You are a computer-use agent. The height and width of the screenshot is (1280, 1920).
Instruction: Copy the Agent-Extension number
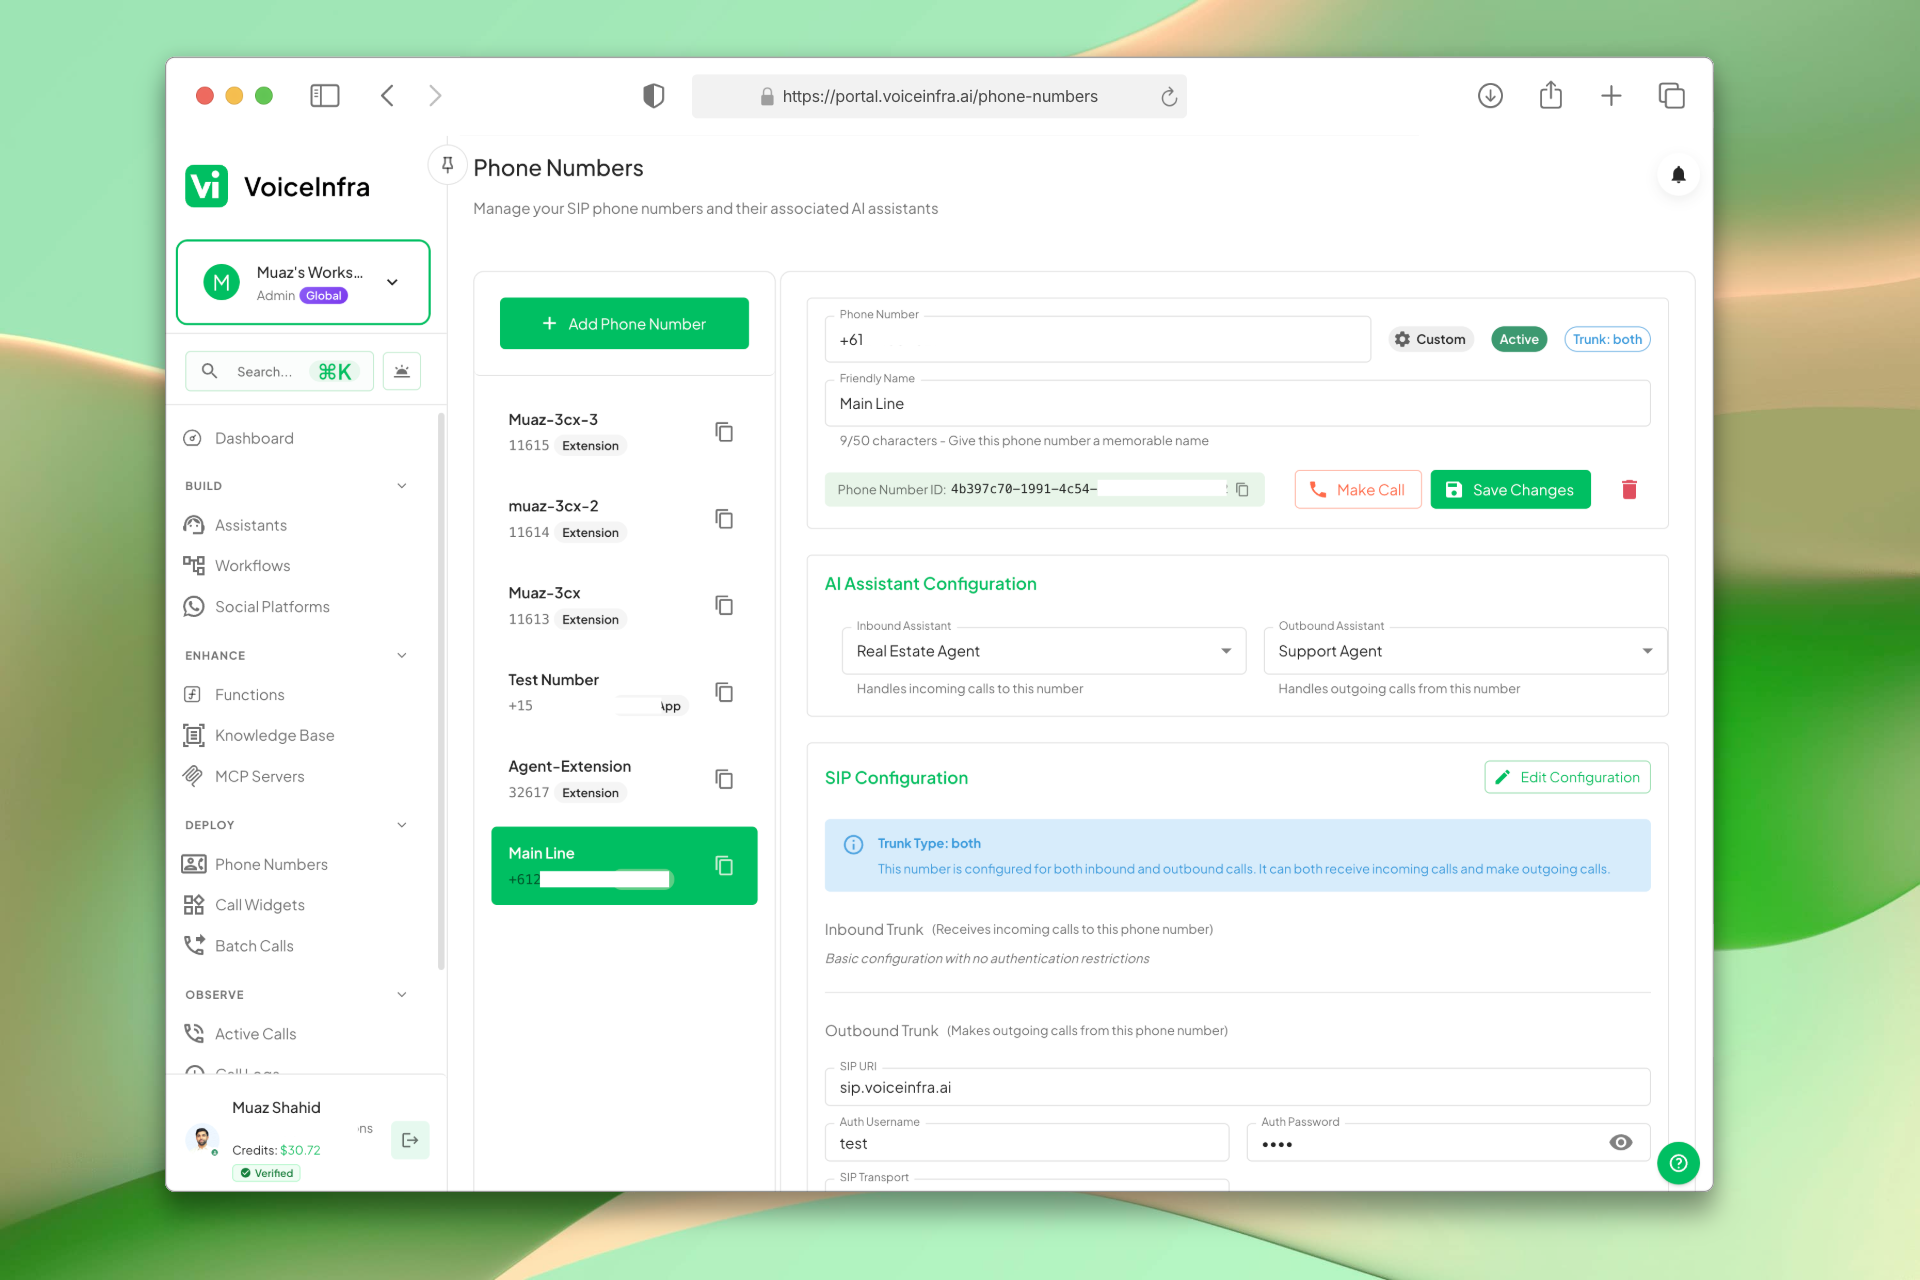pos(724,779)
